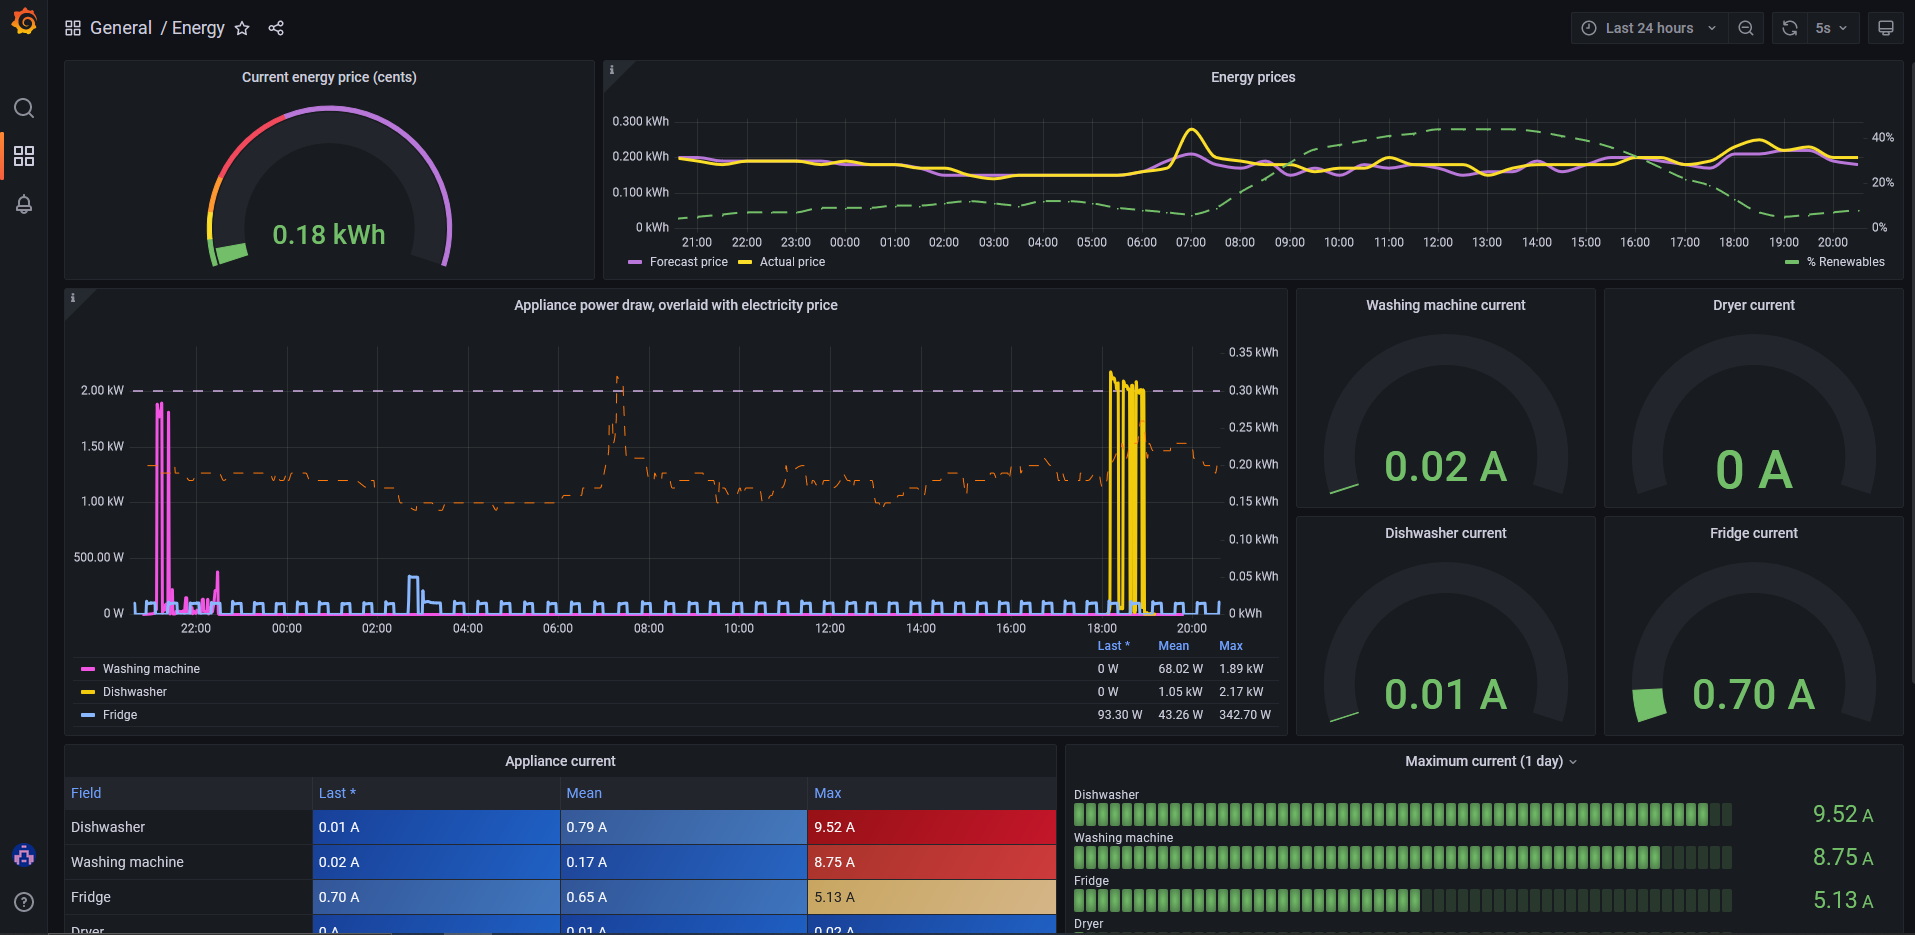
Task: Star the Energy dashboard as favorite
Action: [x=242, y=28]
